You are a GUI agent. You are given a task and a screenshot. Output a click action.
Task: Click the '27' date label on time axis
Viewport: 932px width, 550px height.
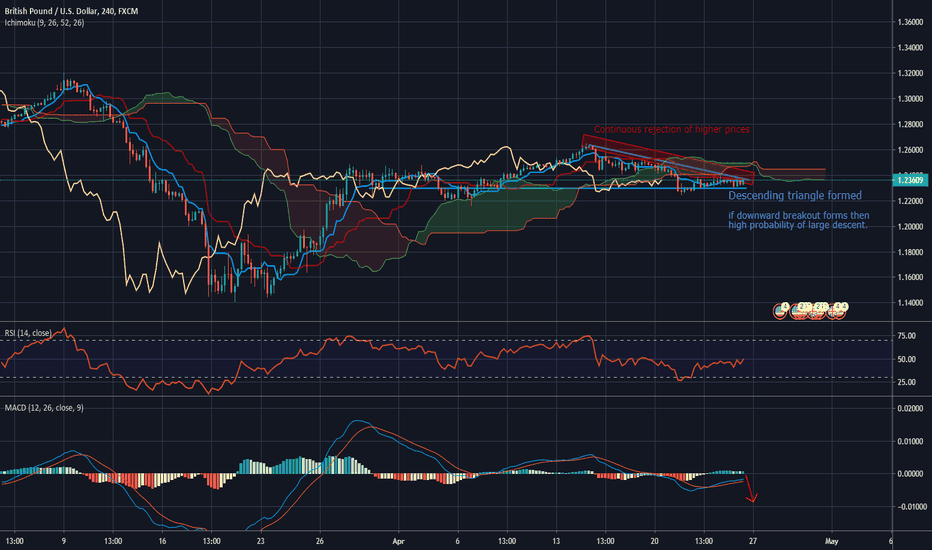pos(752,541)
